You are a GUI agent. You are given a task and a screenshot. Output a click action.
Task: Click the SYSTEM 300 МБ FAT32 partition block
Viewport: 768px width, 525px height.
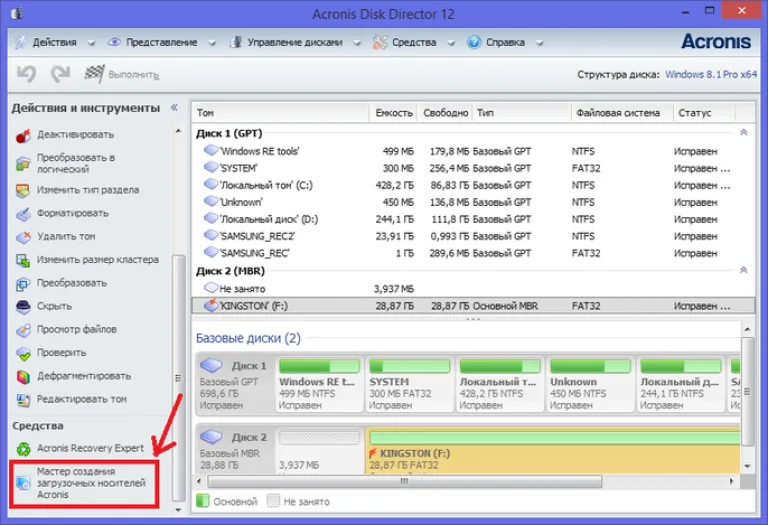pyautogui.click(x=409, y=384)
